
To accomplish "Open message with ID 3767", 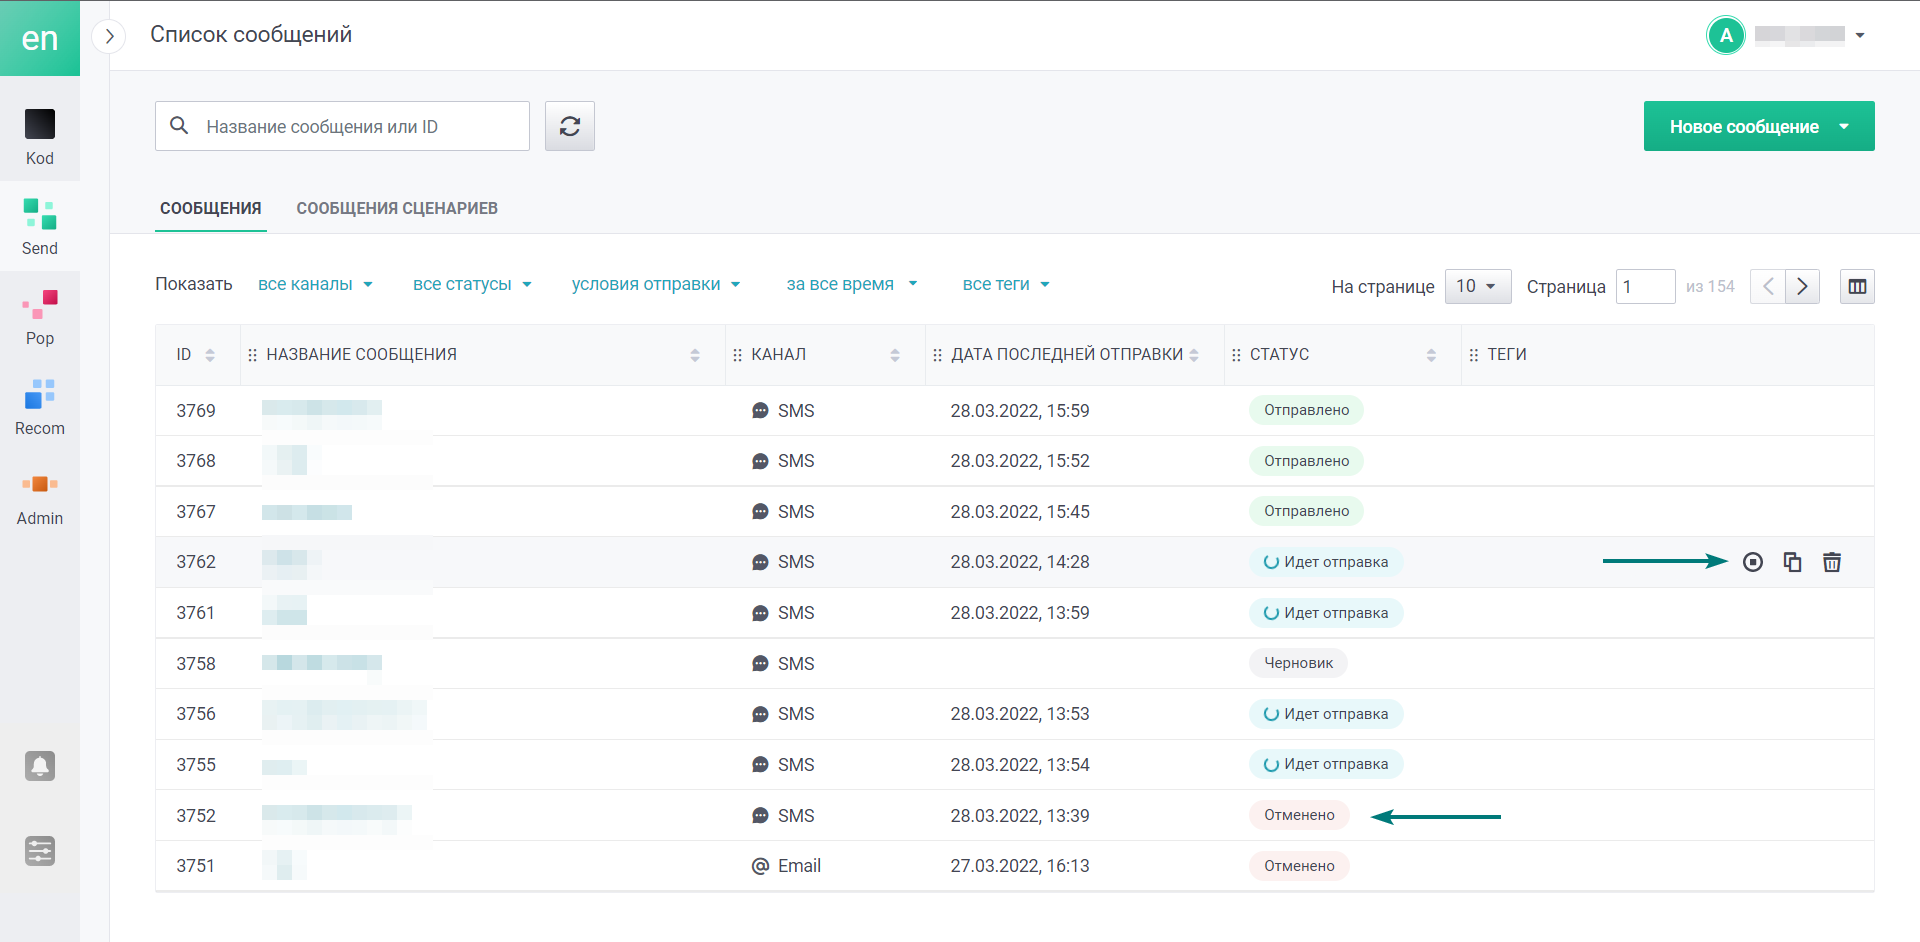I will [x=196, y=512].
